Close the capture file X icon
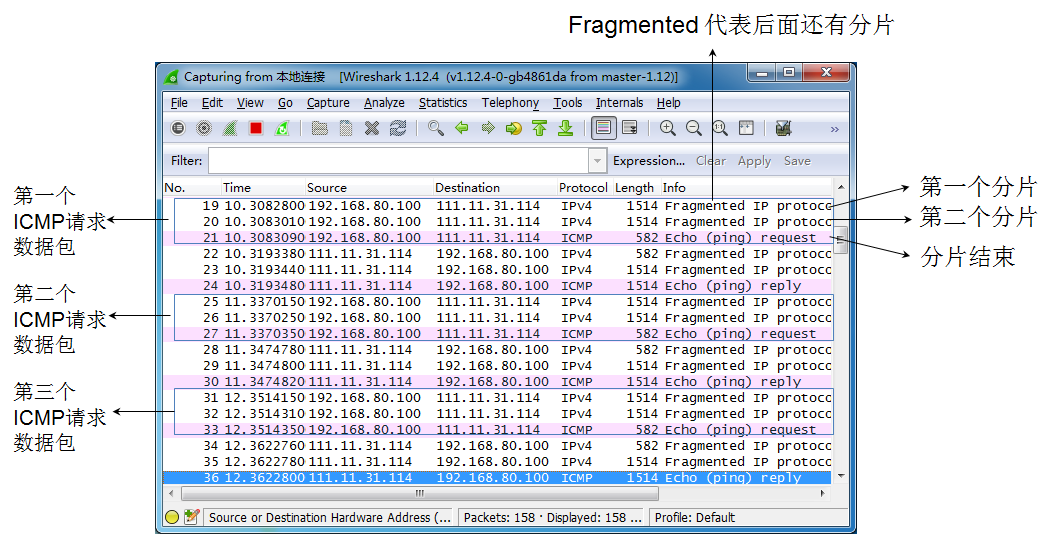This screenshot has width=1054, height=534. (x=372, y=128)
